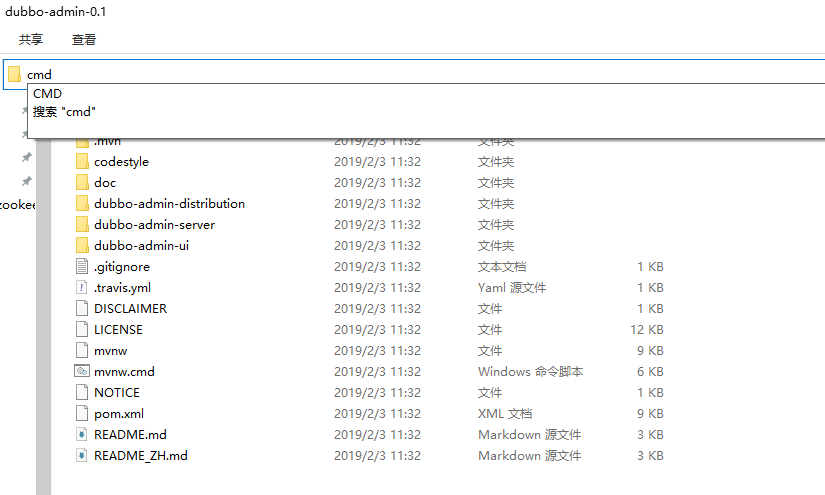Viewport: 825px width, 495px height.
Task: Choose the 搜索 "cmd" suggestion
Action: [64, 112]
